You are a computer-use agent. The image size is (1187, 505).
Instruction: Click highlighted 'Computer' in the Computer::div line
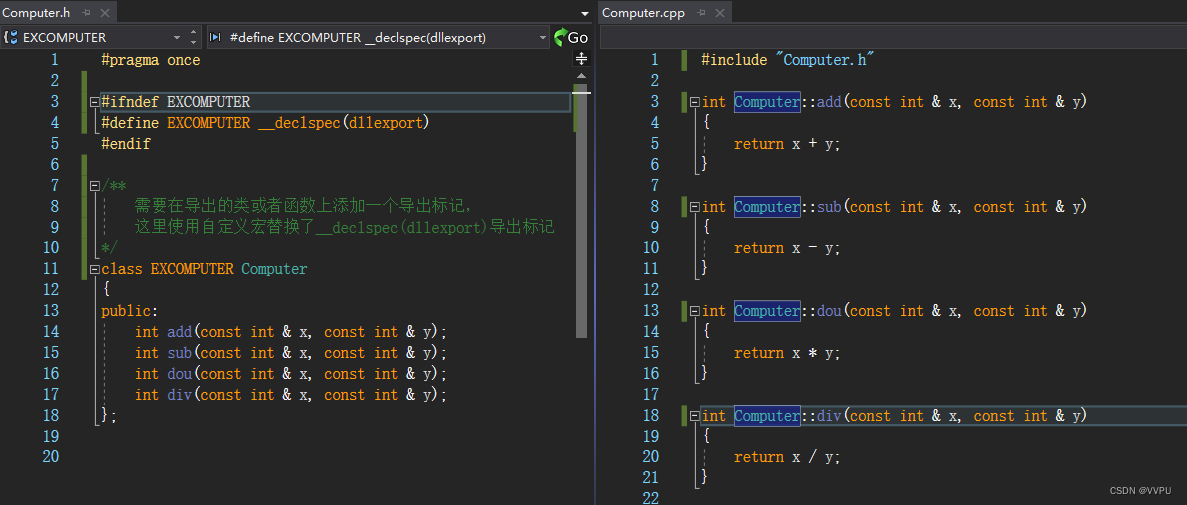767,416
